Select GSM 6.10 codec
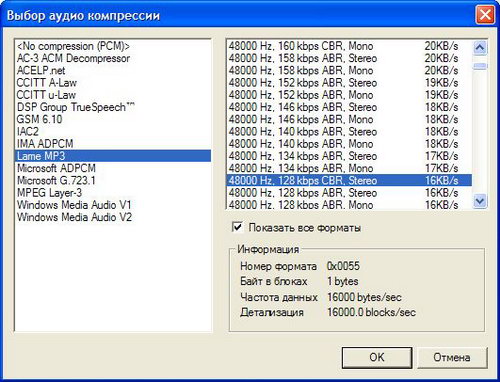 coord(113,119)
